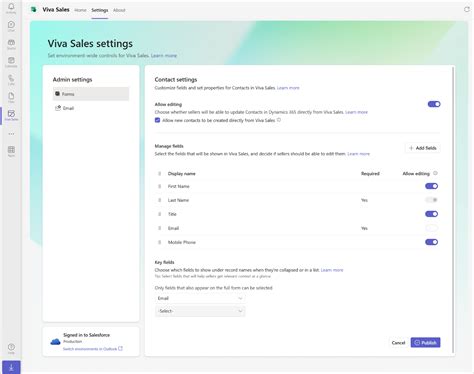Image resolution: width=474 pixels, height=374 pixels.
Task: Click the Salesforce cloud icon
Action: (x=55, y=341)
